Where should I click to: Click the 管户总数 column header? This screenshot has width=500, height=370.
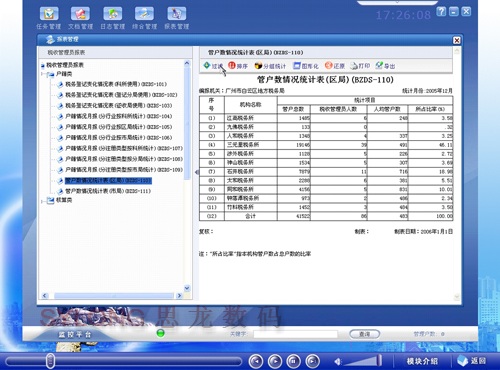[294, 109]
